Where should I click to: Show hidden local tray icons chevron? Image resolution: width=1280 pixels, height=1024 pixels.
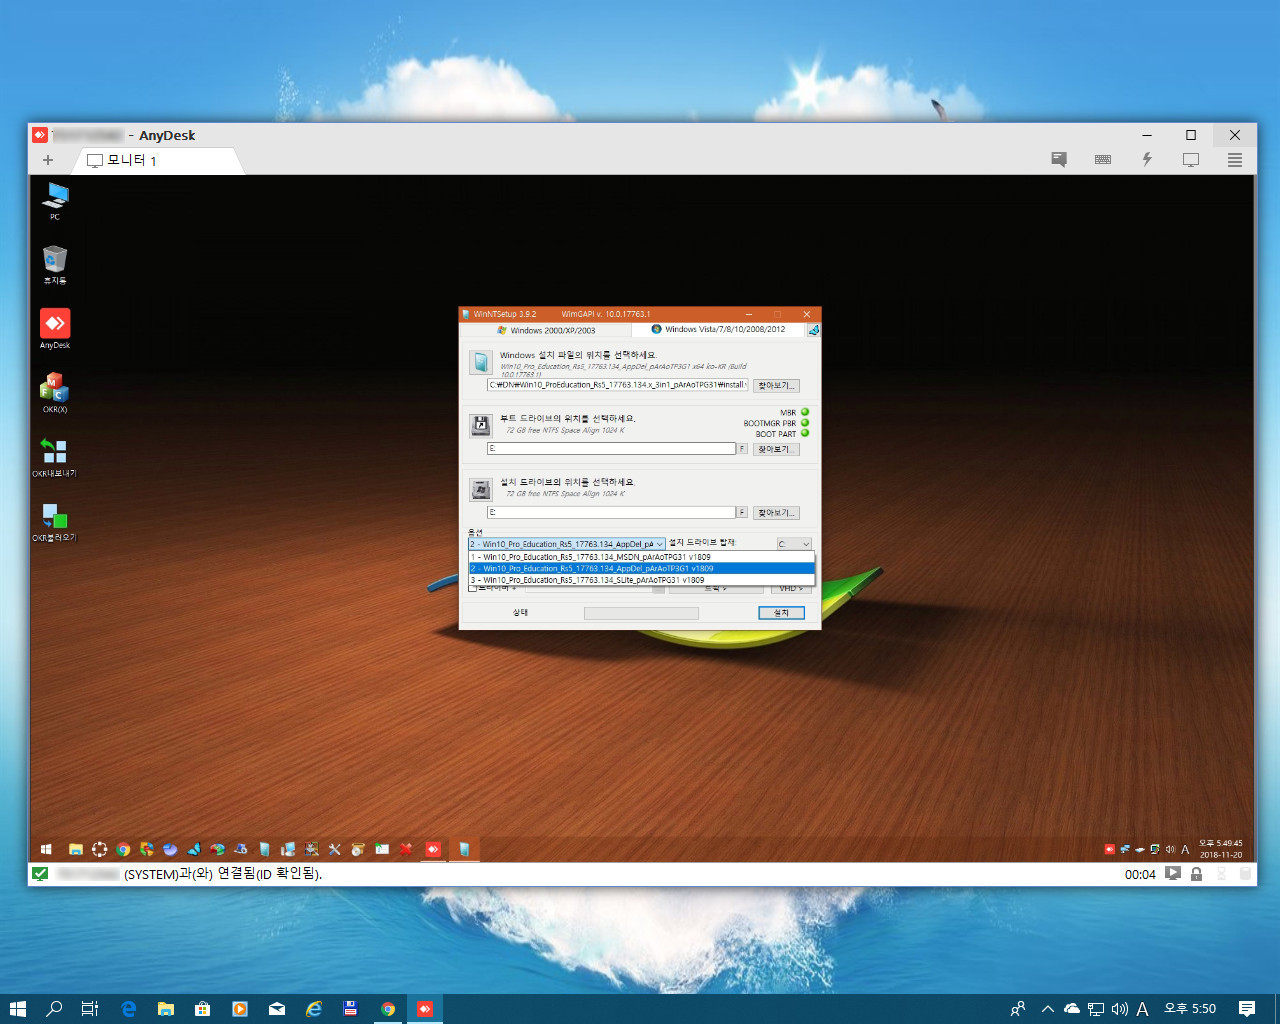click(1047, 1009)
